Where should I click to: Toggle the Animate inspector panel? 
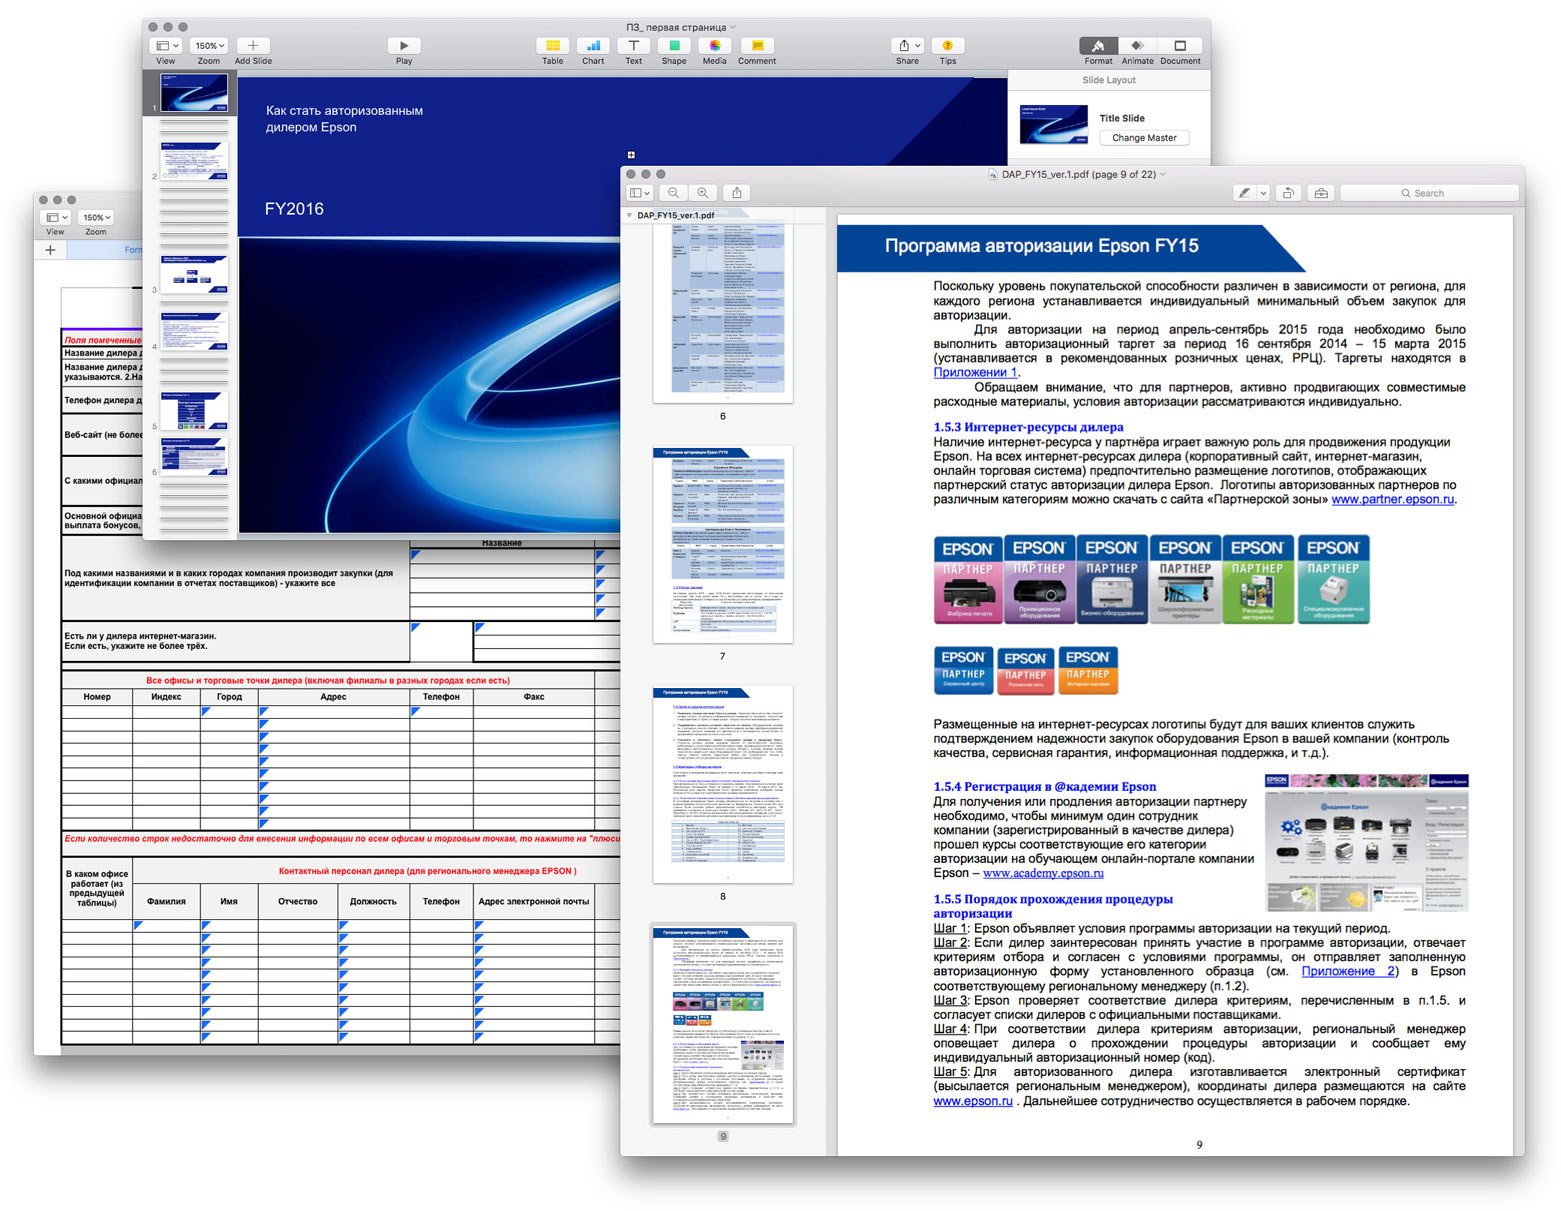[1137, 46]
